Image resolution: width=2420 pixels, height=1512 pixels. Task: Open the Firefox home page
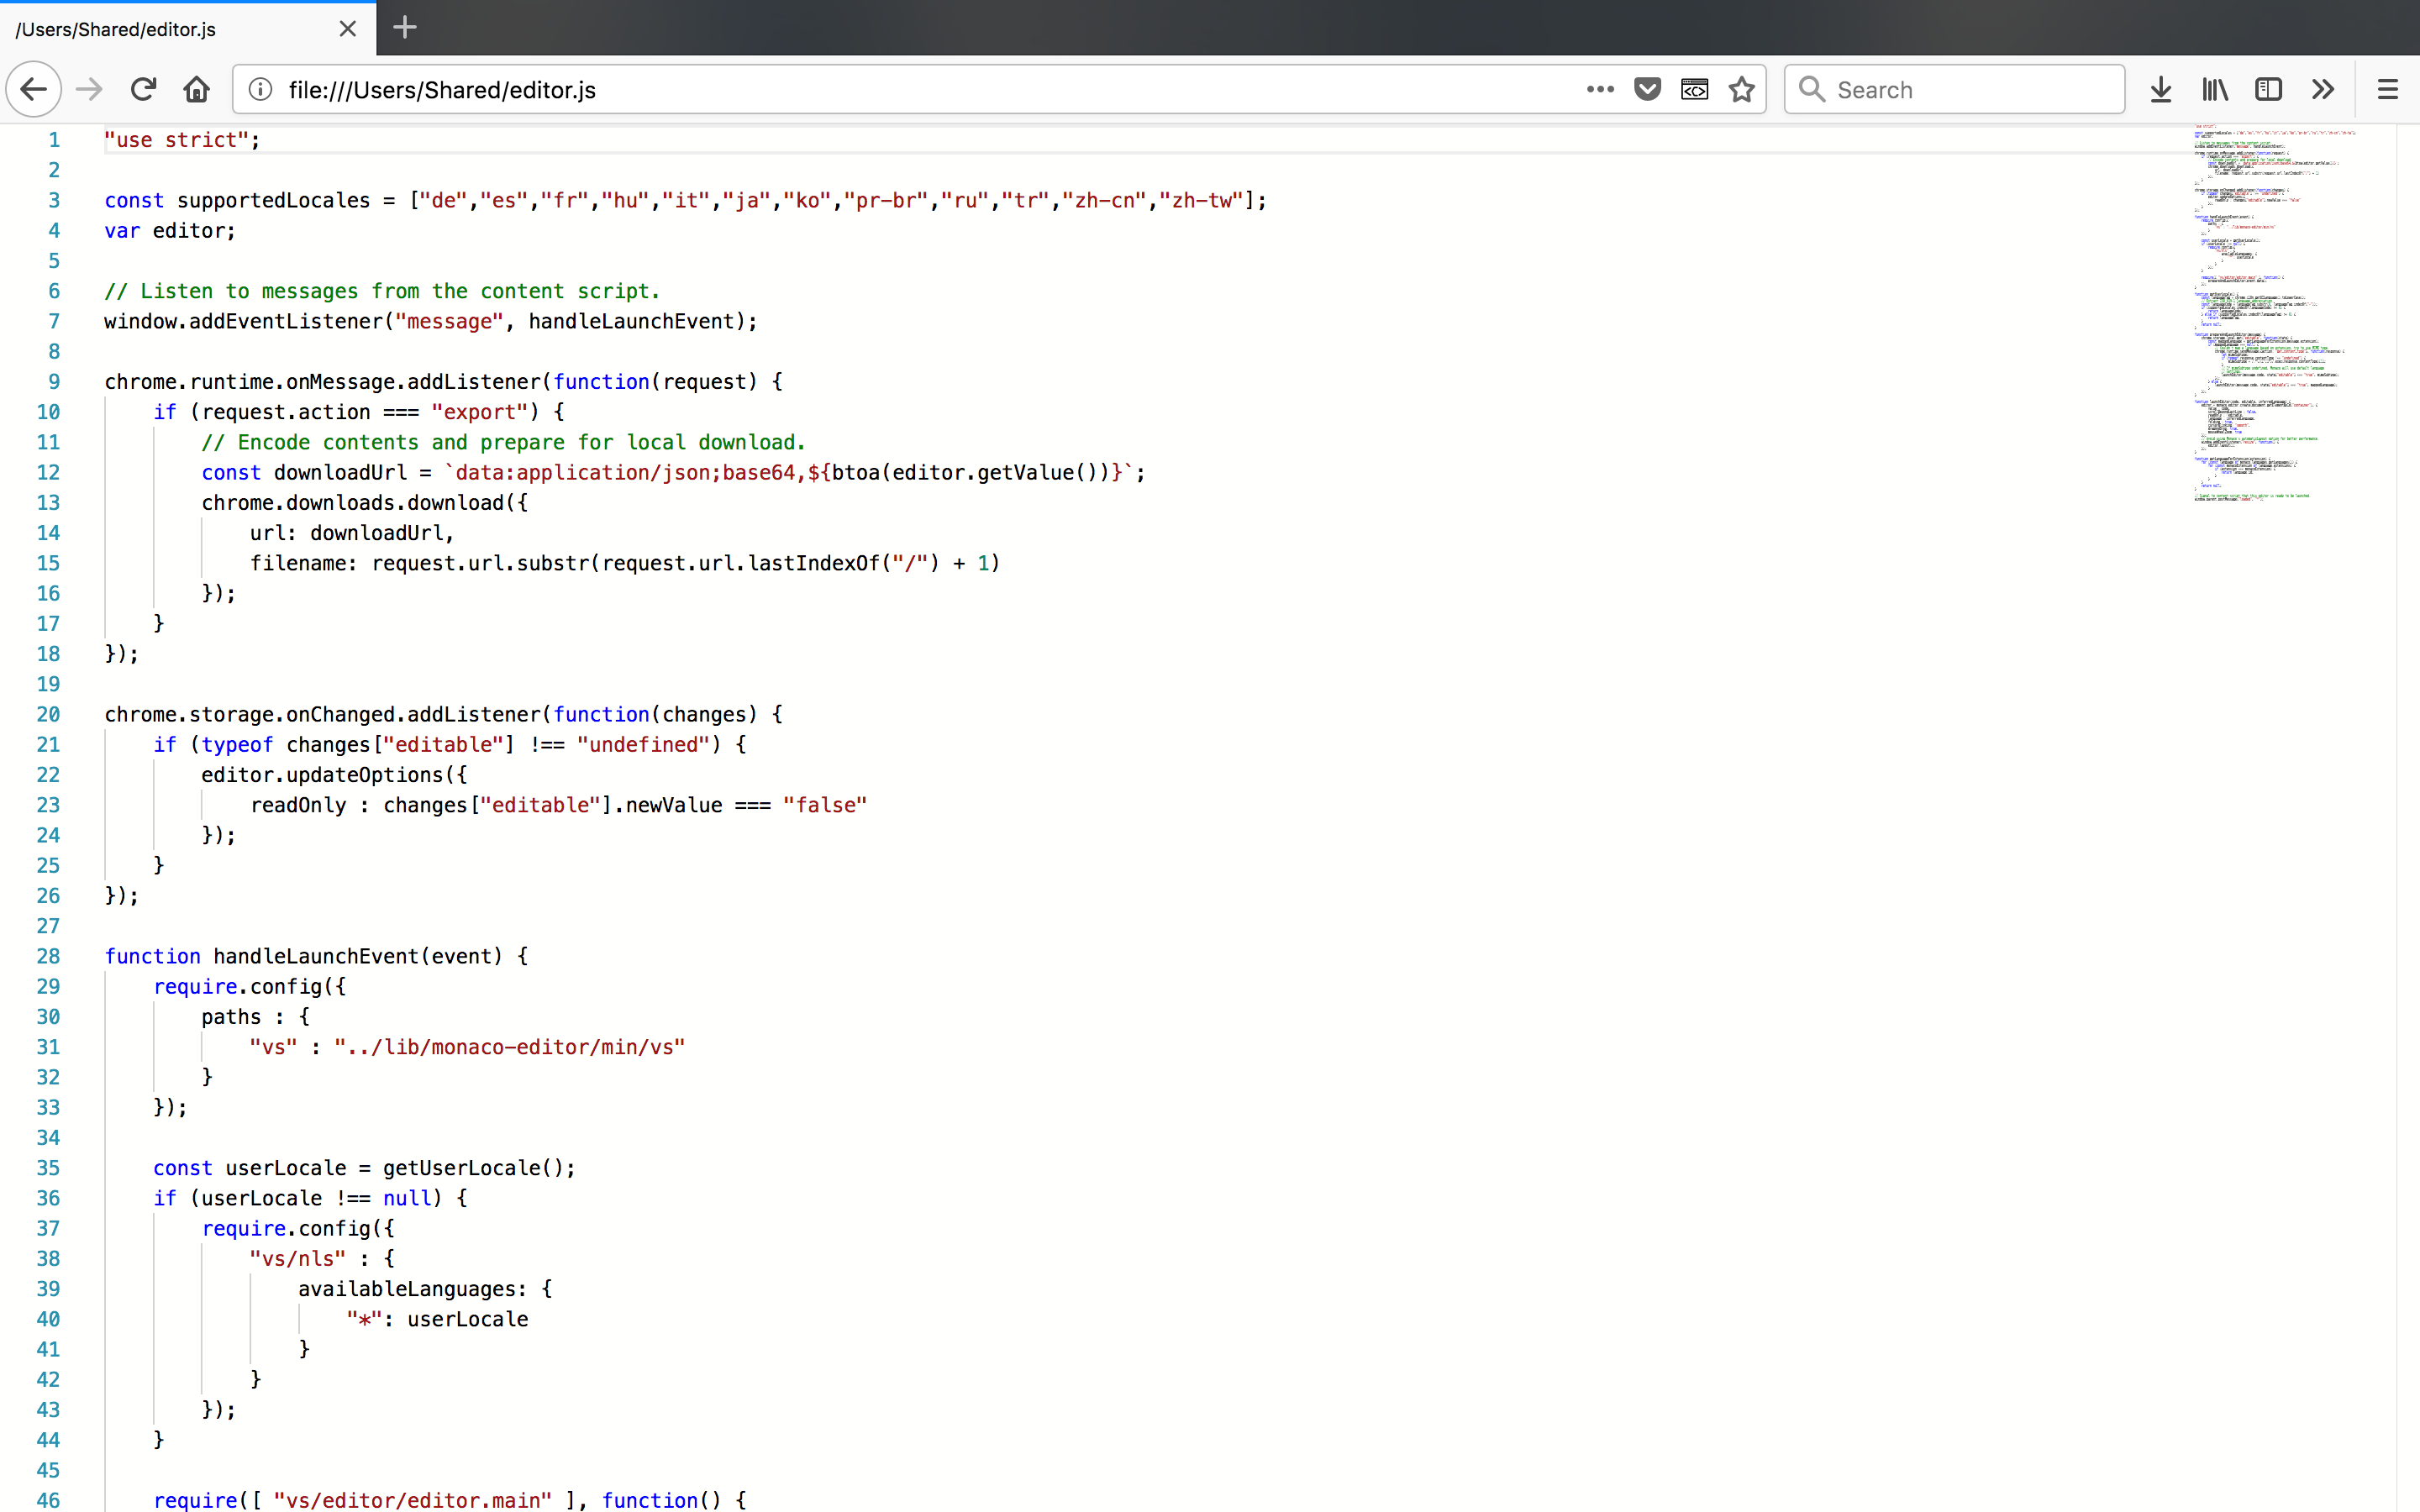coord(197,90)
